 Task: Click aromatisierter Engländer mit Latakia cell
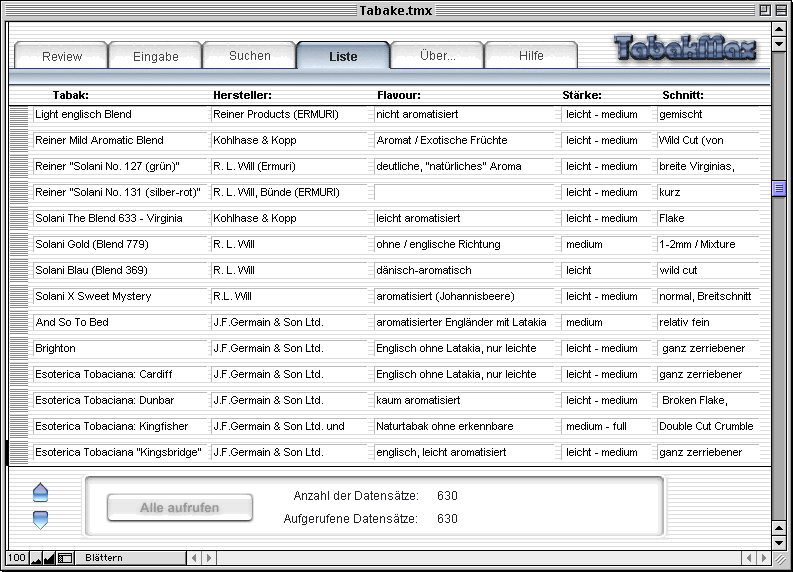click(464, 322)
